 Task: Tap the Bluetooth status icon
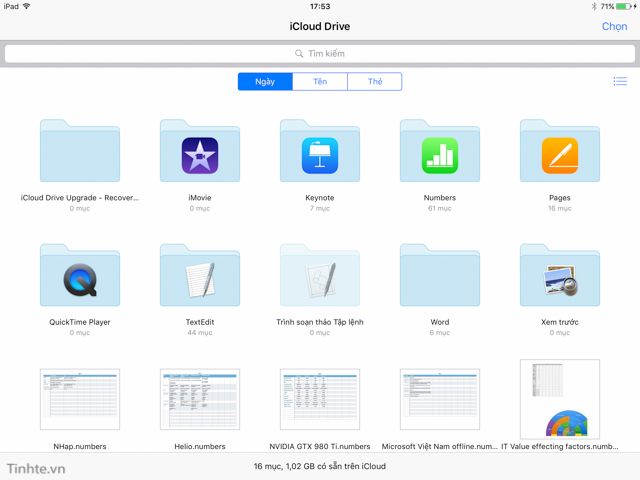coord(594,6)
